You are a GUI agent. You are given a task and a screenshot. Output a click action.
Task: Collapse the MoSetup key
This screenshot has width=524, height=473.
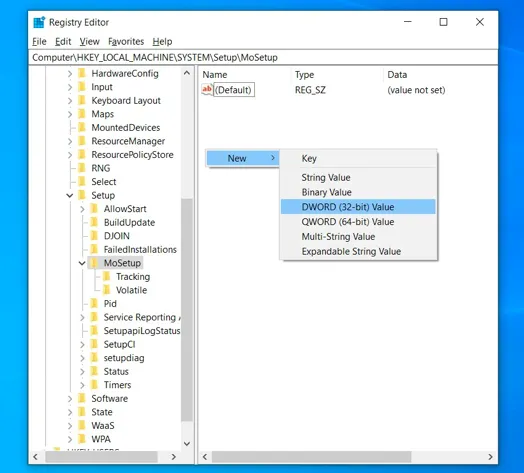tap(82, 263)
